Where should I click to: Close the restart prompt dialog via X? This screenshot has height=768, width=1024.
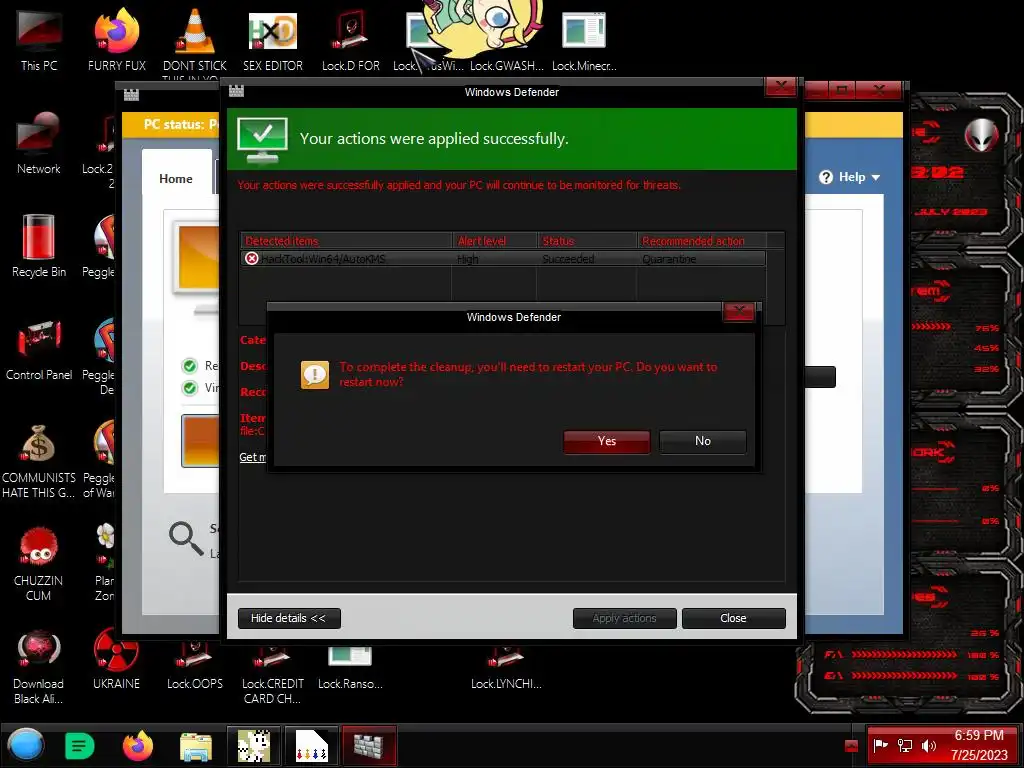739,312
